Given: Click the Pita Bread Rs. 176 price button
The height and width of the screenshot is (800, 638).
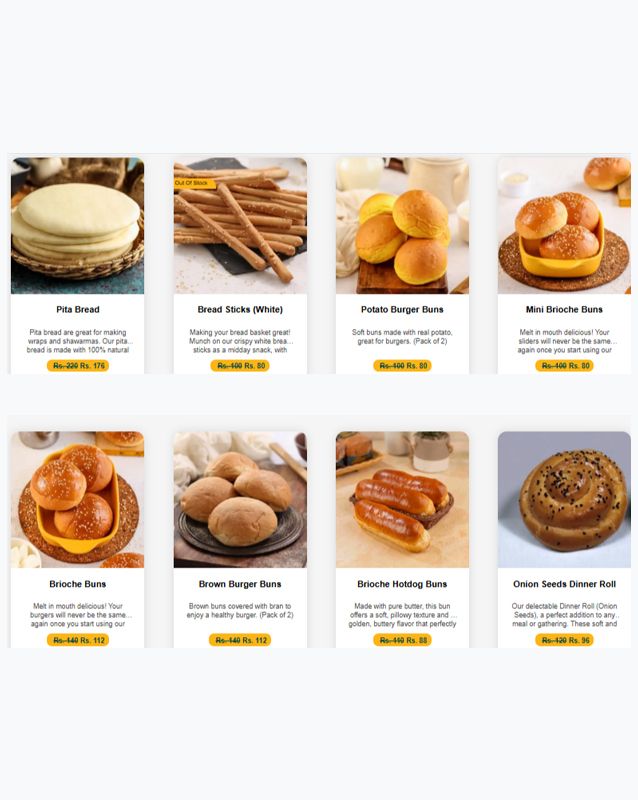Looking at the screenshot, I should point(78,365).
